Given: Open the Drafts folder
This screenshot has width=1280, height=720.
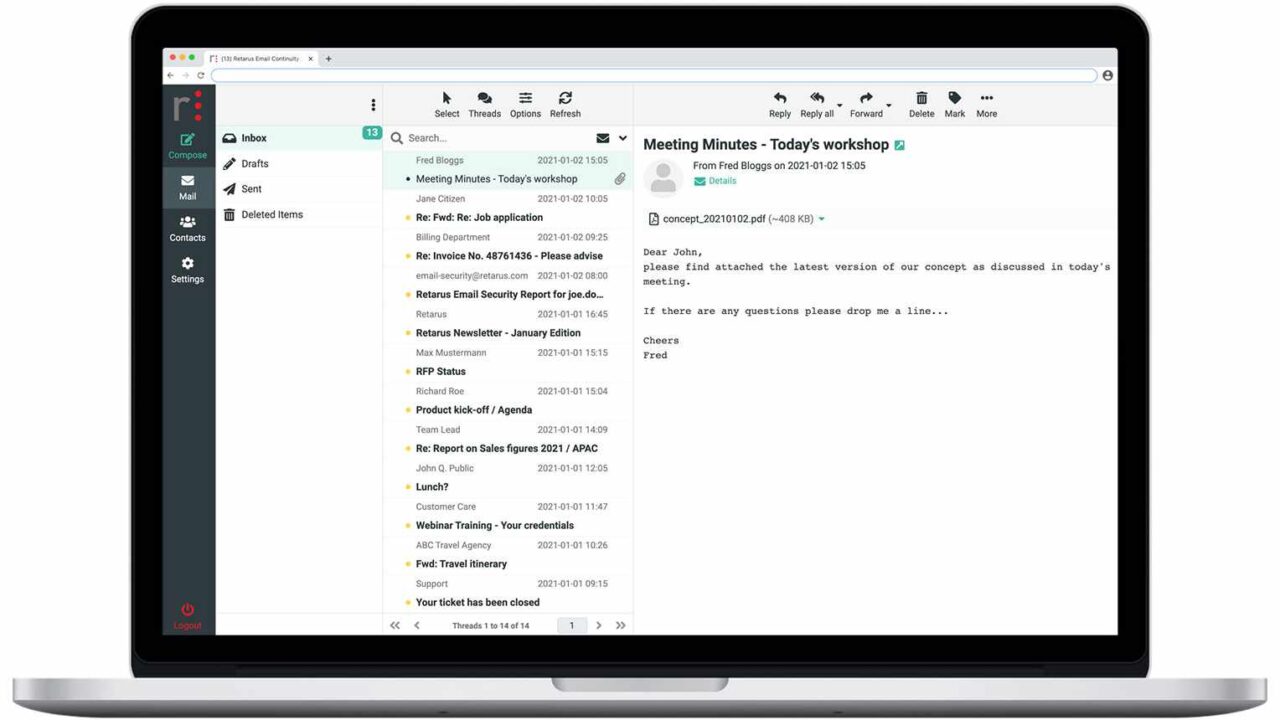Looking at the screenshot, I should point(254,164).
